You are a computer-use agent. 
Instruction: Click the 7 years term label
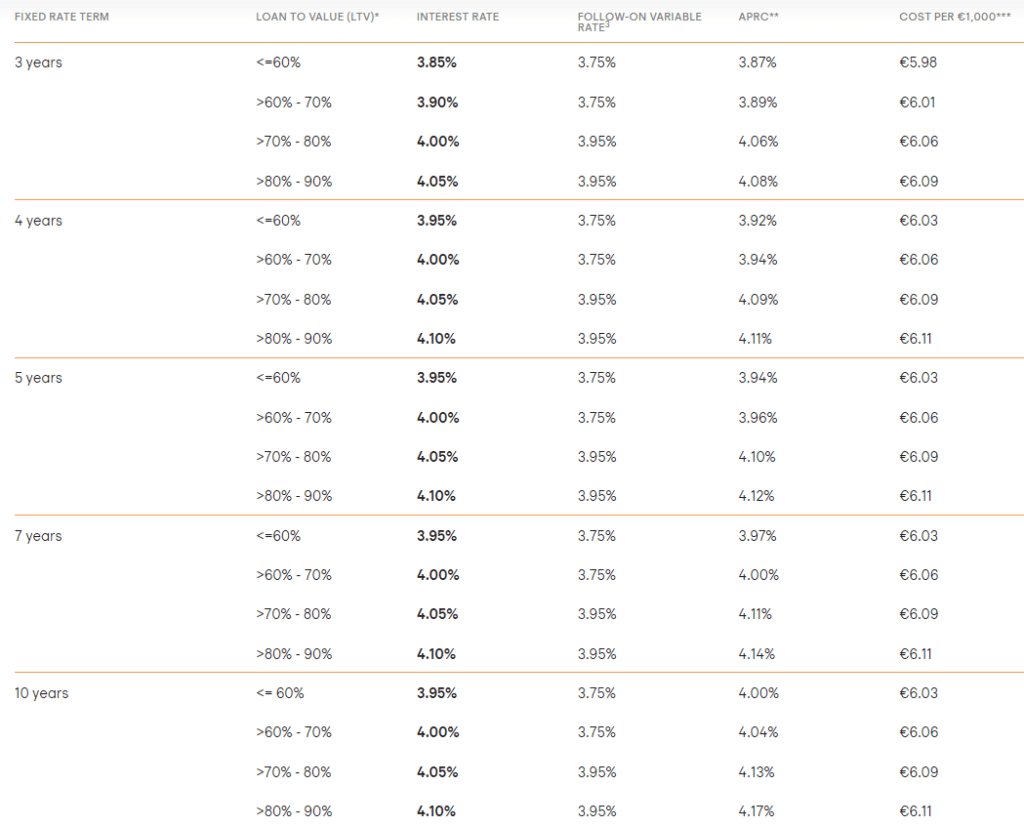[x=38, y=536]
